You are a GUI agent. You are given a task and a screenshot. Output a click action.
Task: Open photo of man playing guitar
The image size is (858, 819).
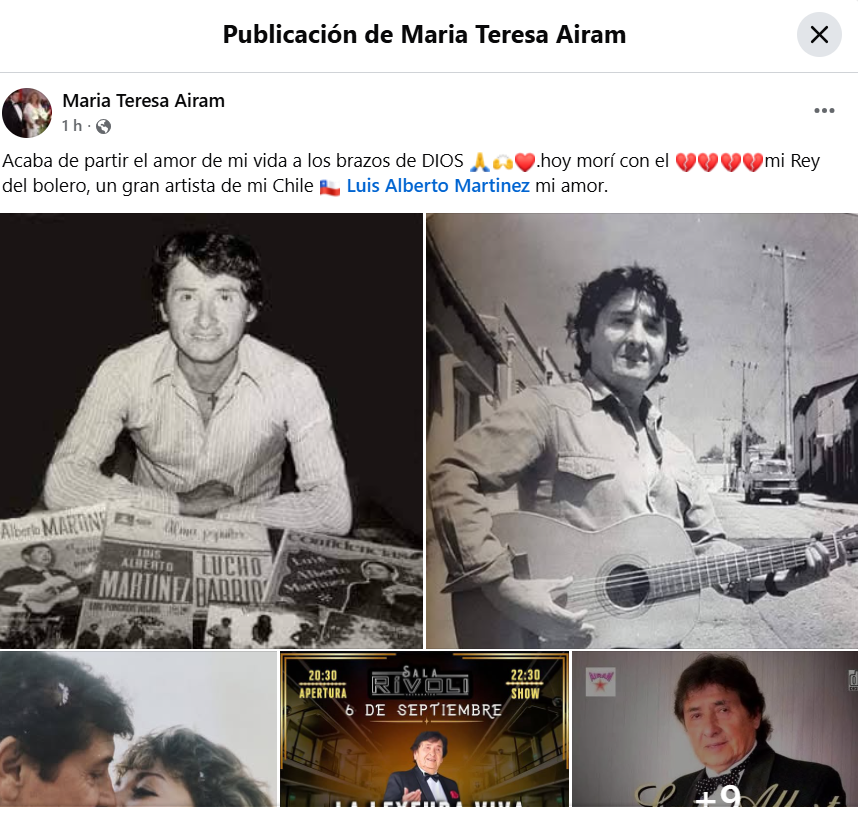642,431
